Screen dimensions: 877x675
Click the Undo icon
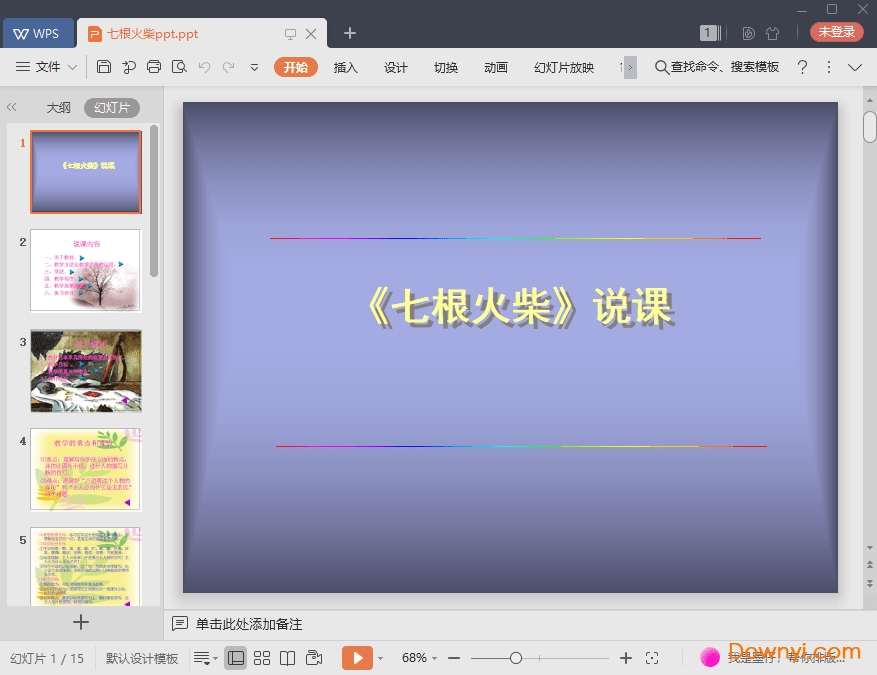click(204, 67)
